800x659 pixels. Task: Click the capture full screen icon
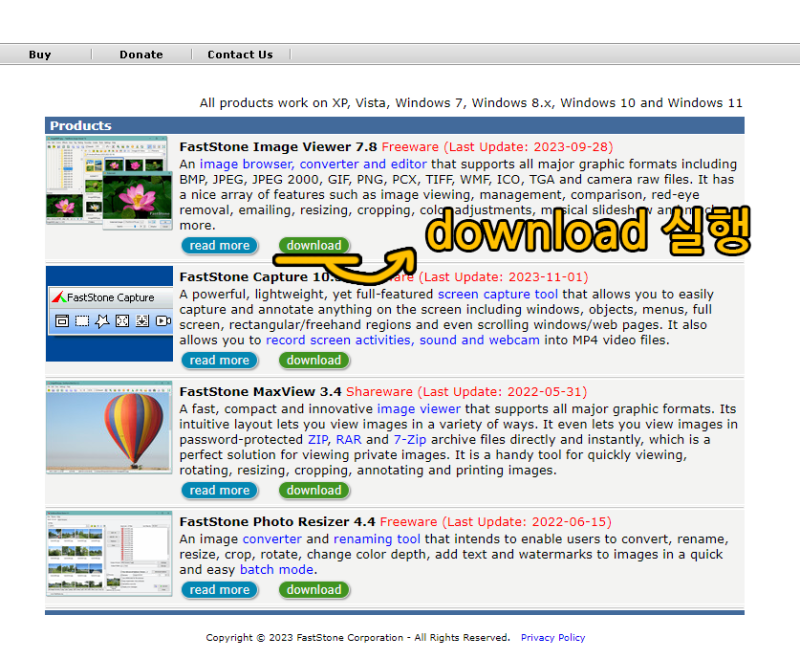tap(122, 321)
